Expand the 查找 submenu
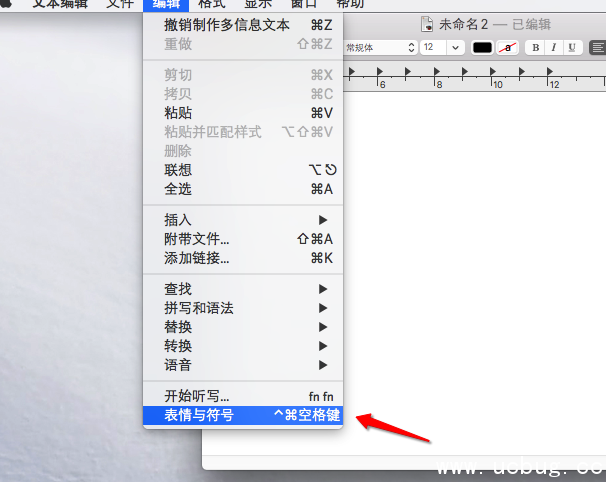 [243, 289]
